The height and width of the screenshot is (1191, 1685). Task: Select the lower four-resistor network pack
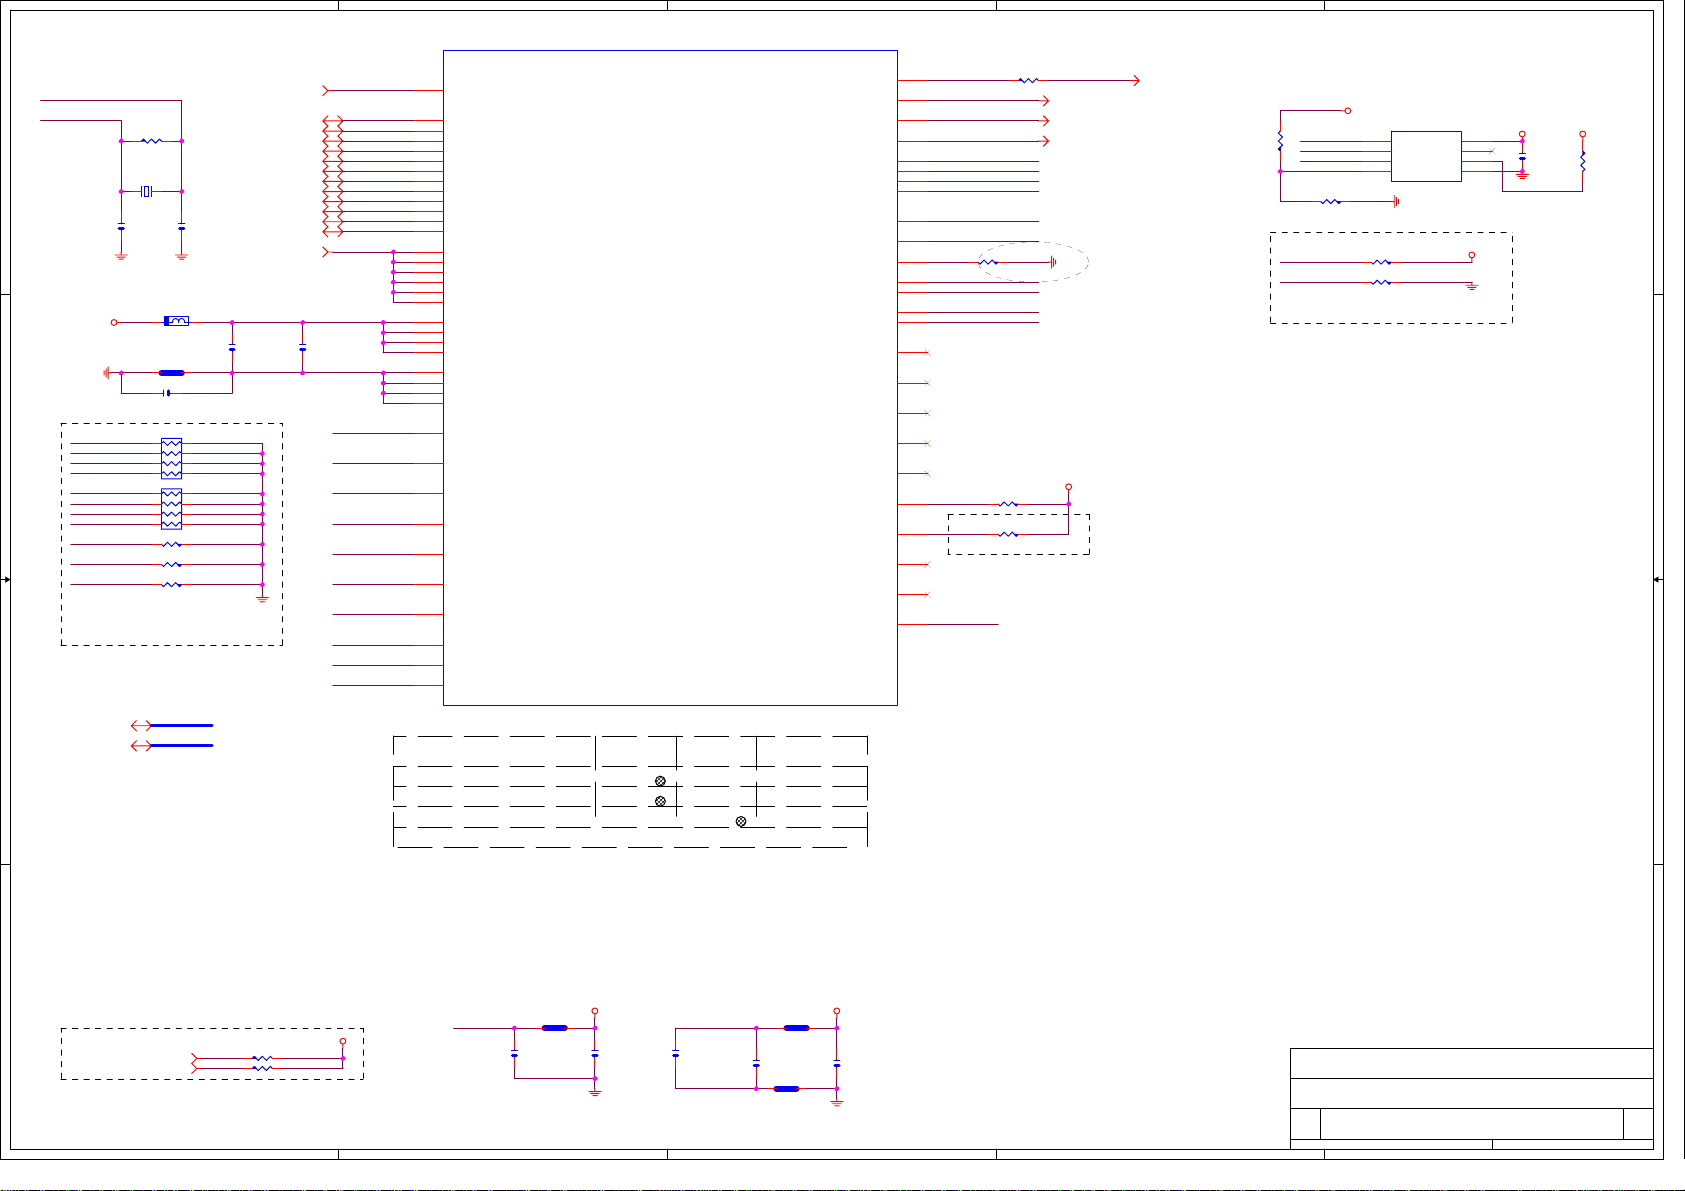[x=171, y=509]
